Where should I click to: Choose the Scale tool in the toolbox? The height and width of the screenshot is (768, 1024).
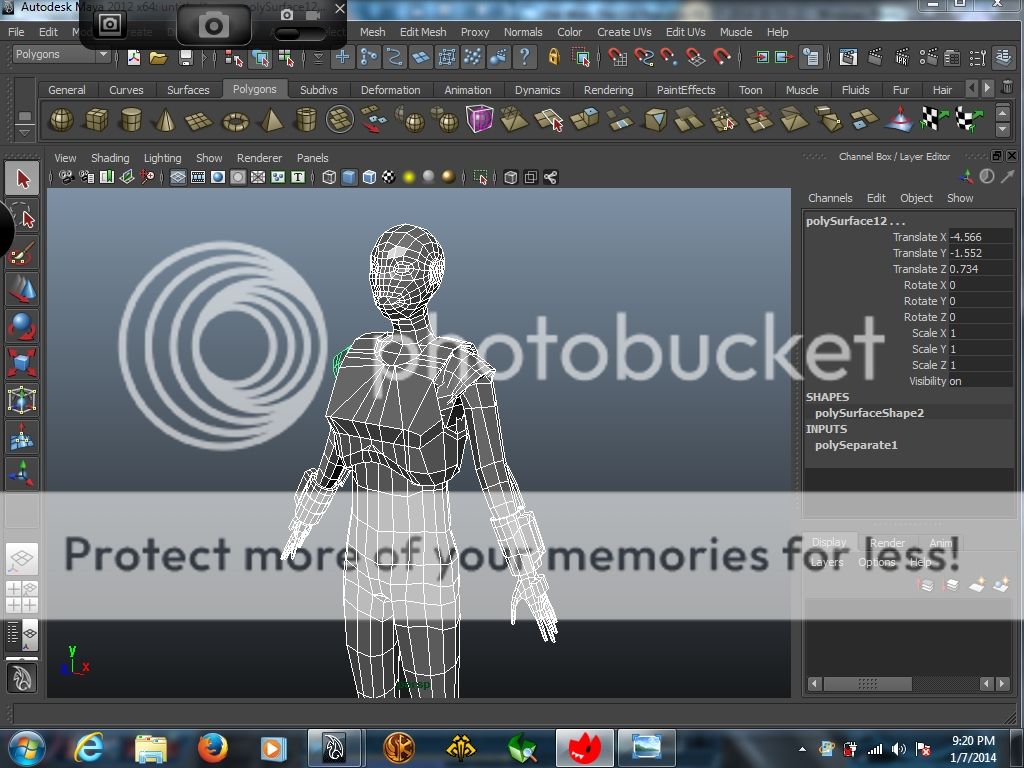(22, 362)
